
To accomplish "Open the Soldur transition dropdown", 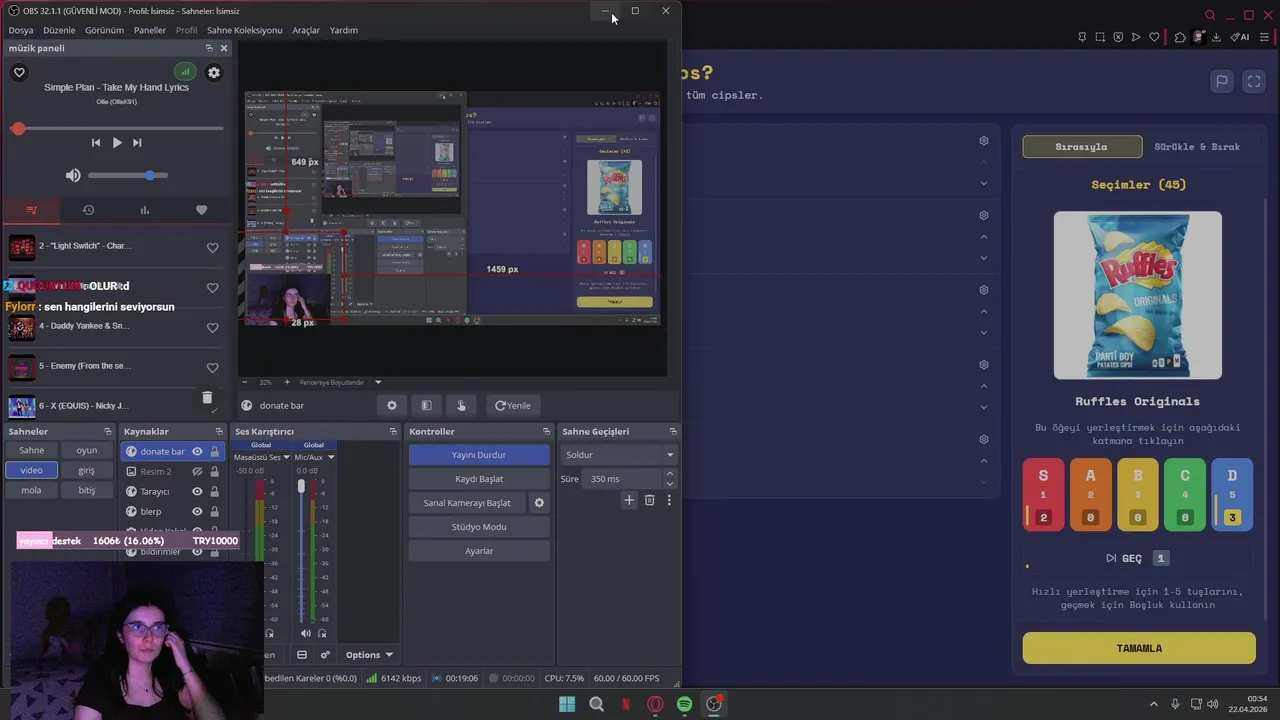I will pyautogui.click(x=619, y=455).
